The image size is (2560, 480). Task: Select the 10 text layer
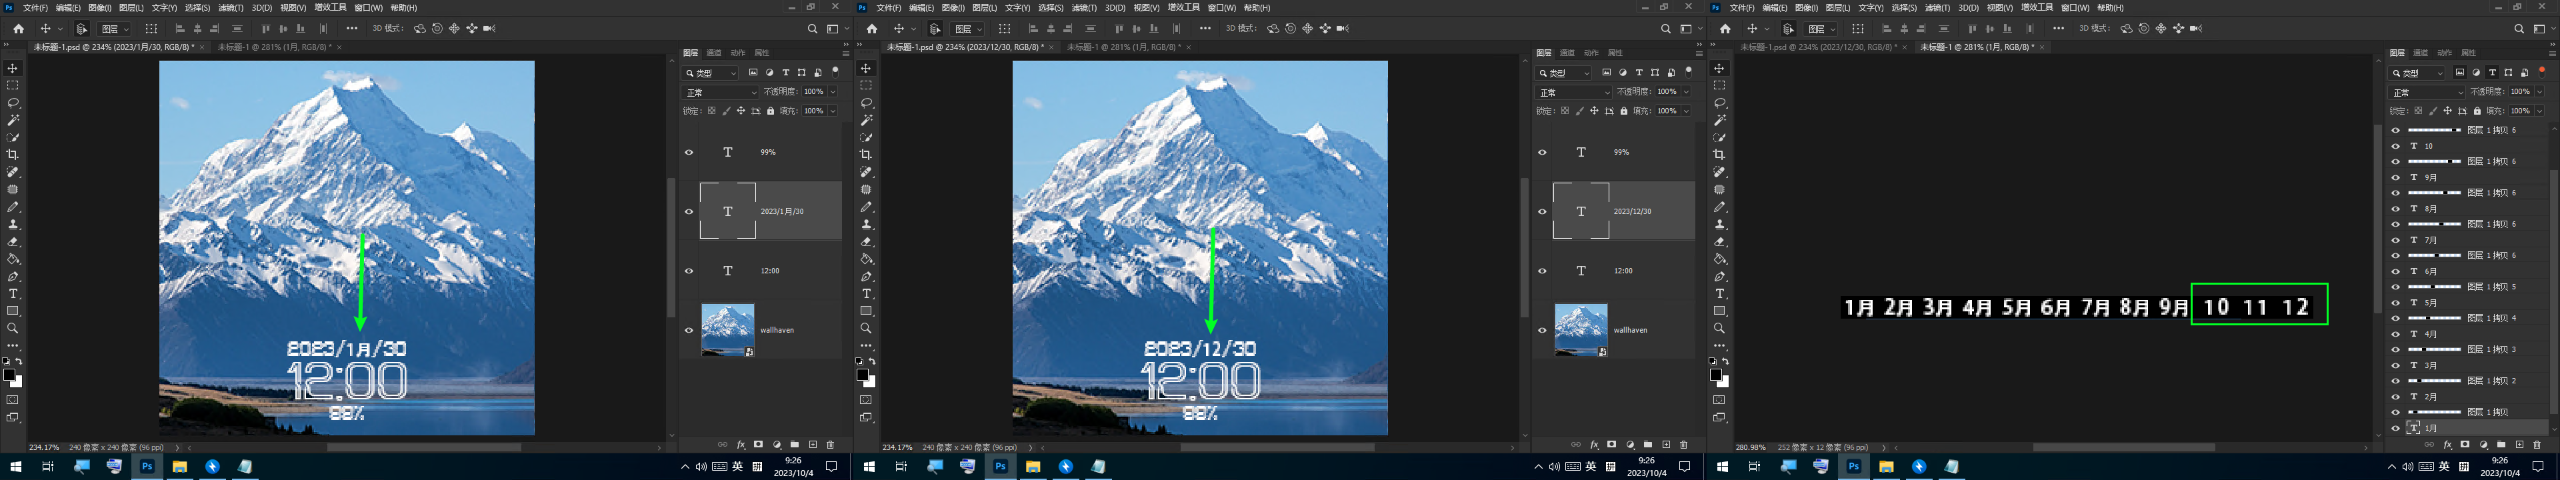click(x=2429, y=146)
